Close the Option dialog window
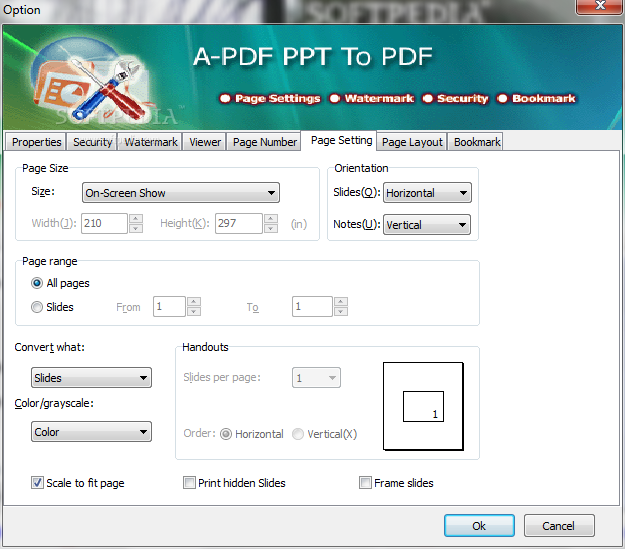 pos(599,6)
